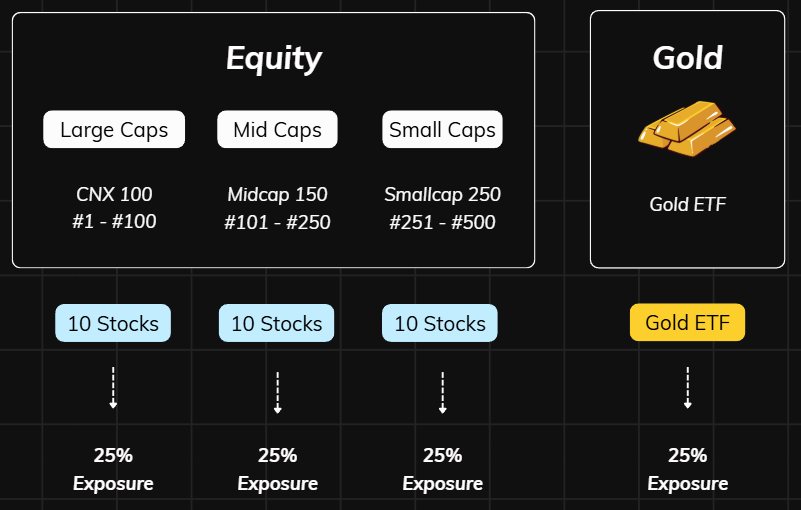Click the dashed arrow below Small Caps stocks

coord(442,392)
